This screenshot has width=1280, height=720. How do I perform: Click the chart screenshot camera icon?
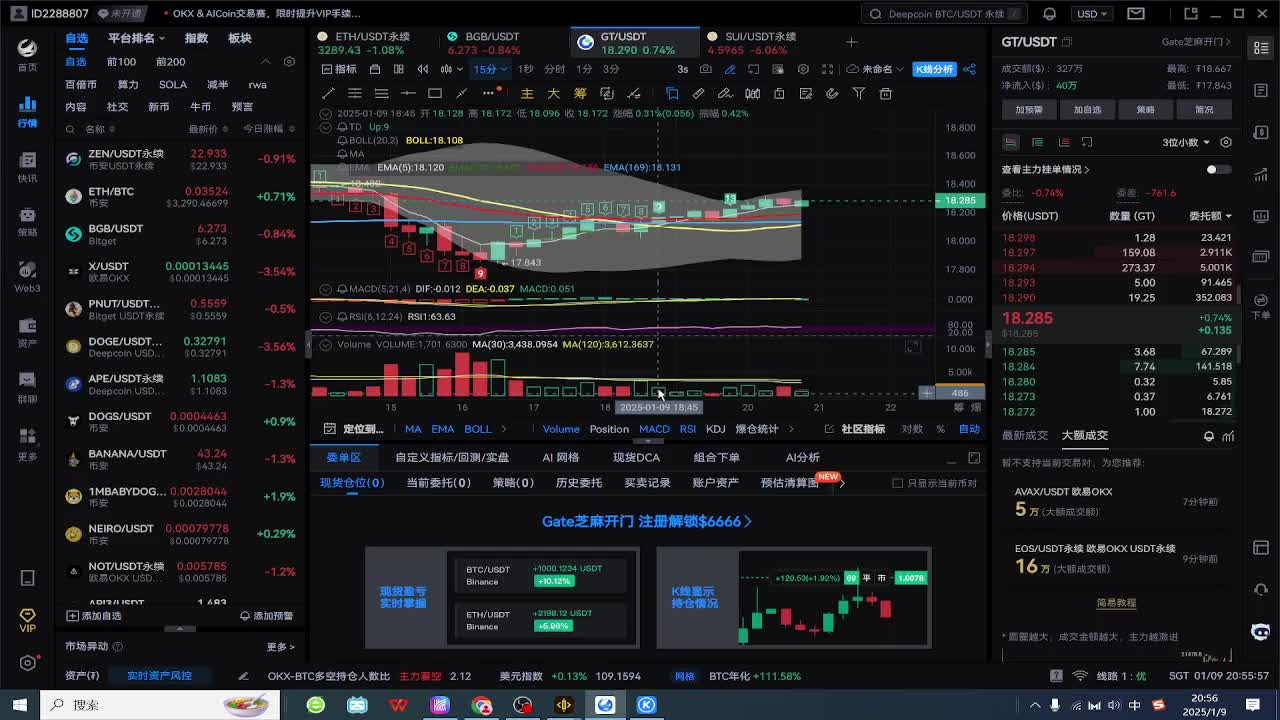tap(706, 69)
